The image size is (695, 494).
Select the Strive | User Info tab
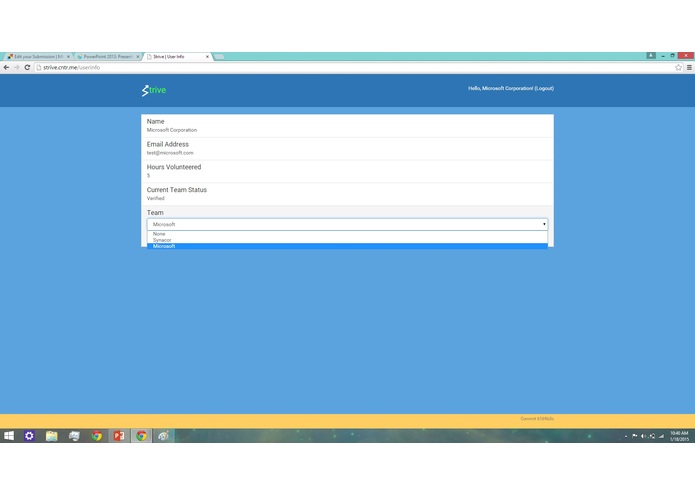tap(177, 57)
